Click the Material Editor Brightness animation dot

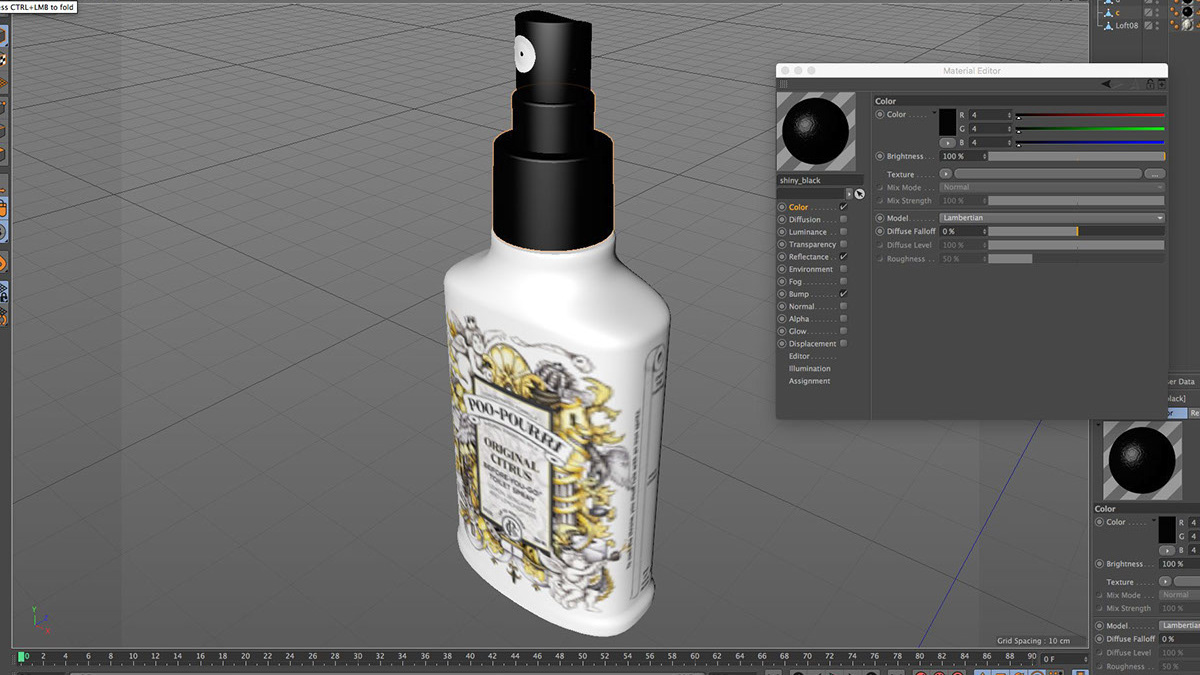[880, 156]
